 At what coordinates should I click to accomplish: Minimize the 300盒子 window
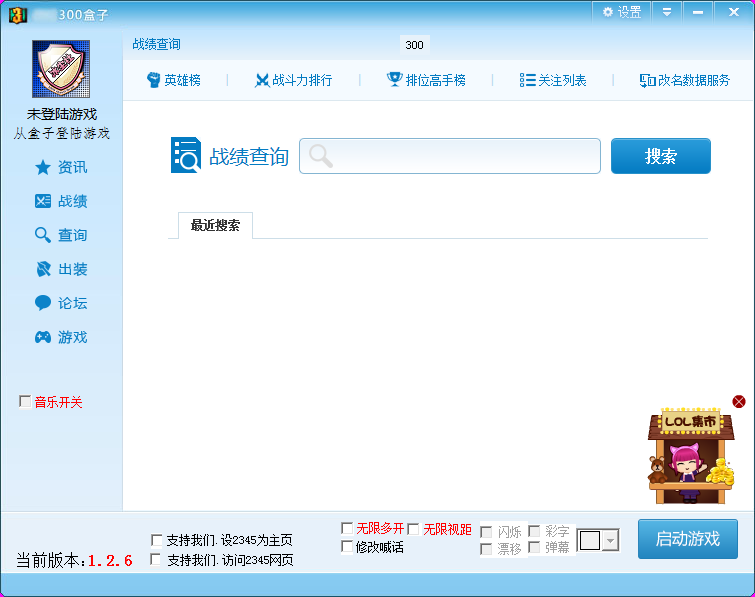[x=698, y=12]
